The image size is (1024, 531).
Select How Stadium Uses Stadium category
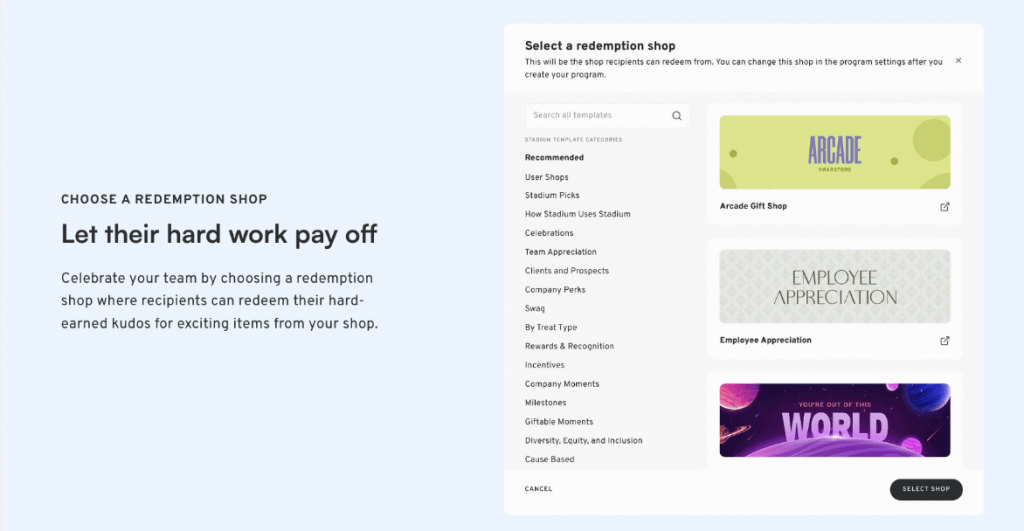pyautogui.click(x=578, y=214)
